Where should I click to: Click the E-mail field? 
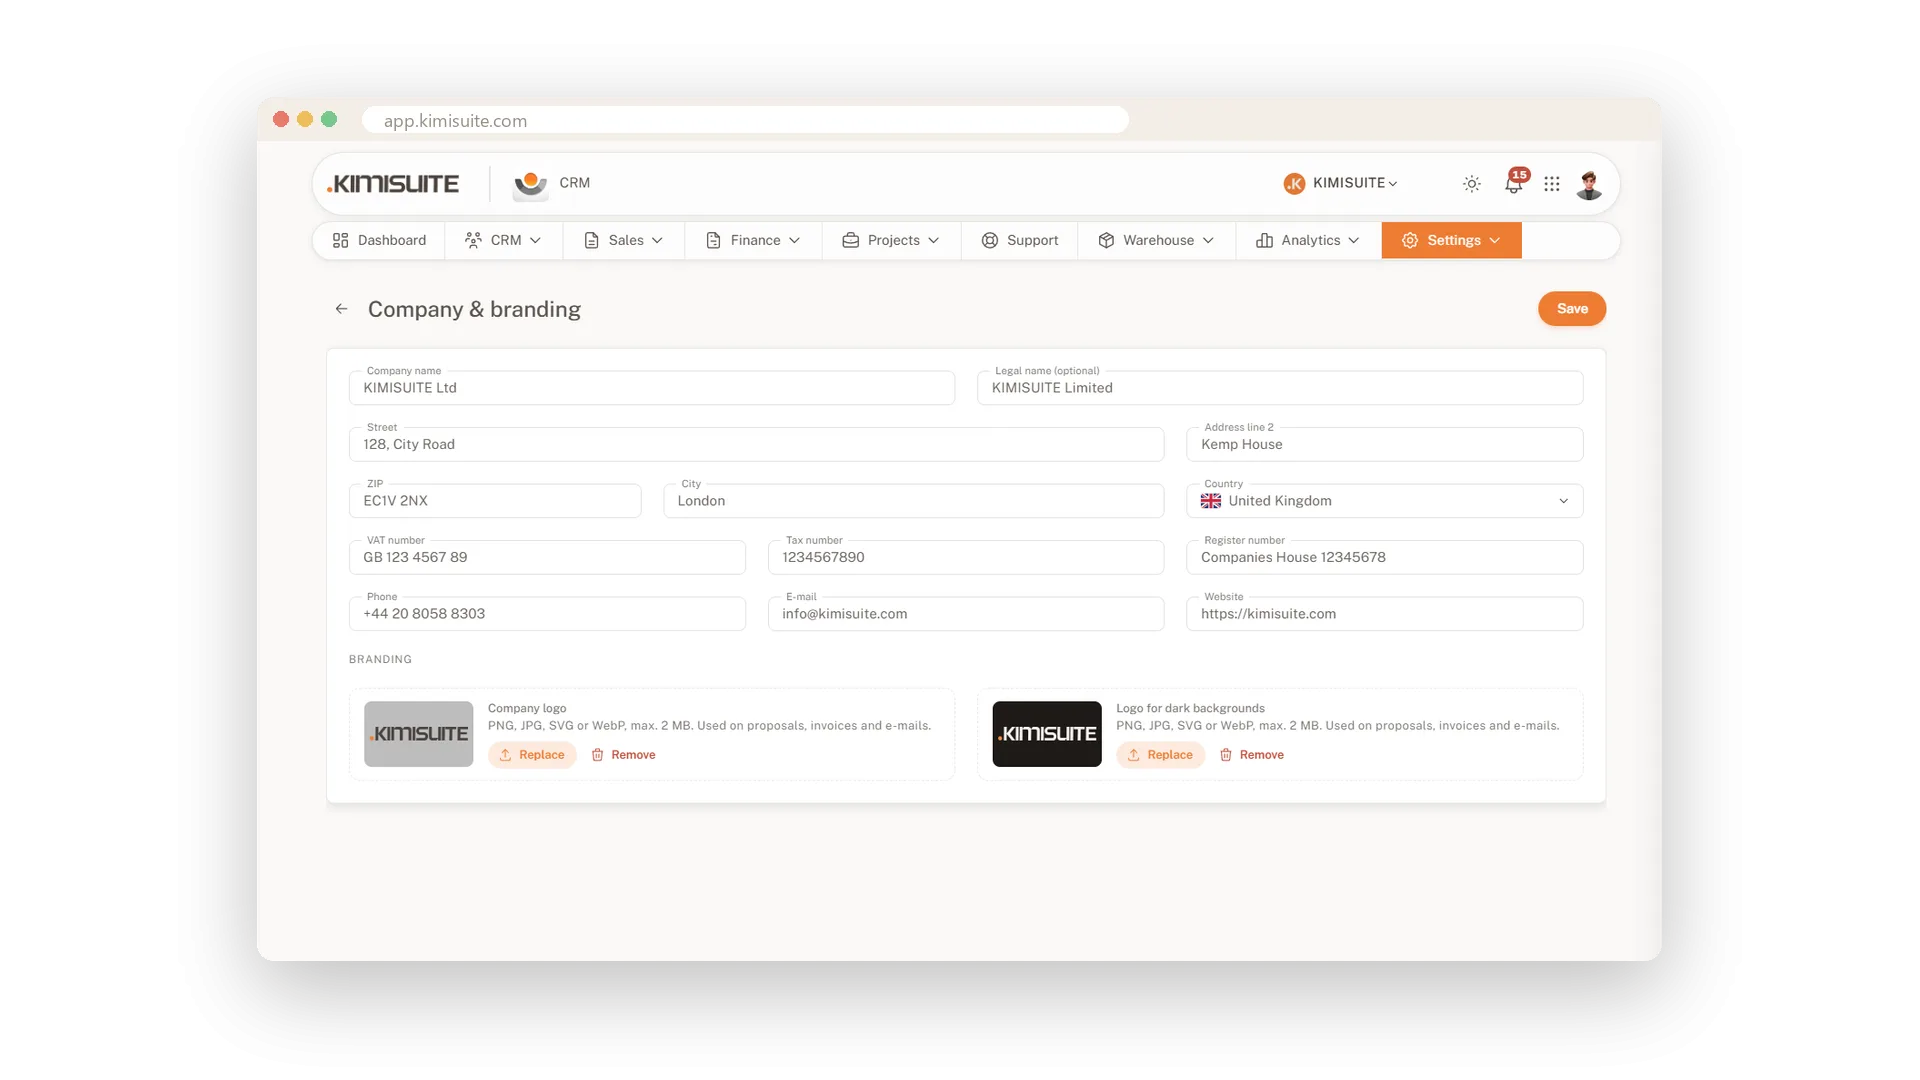pos(966,614)
